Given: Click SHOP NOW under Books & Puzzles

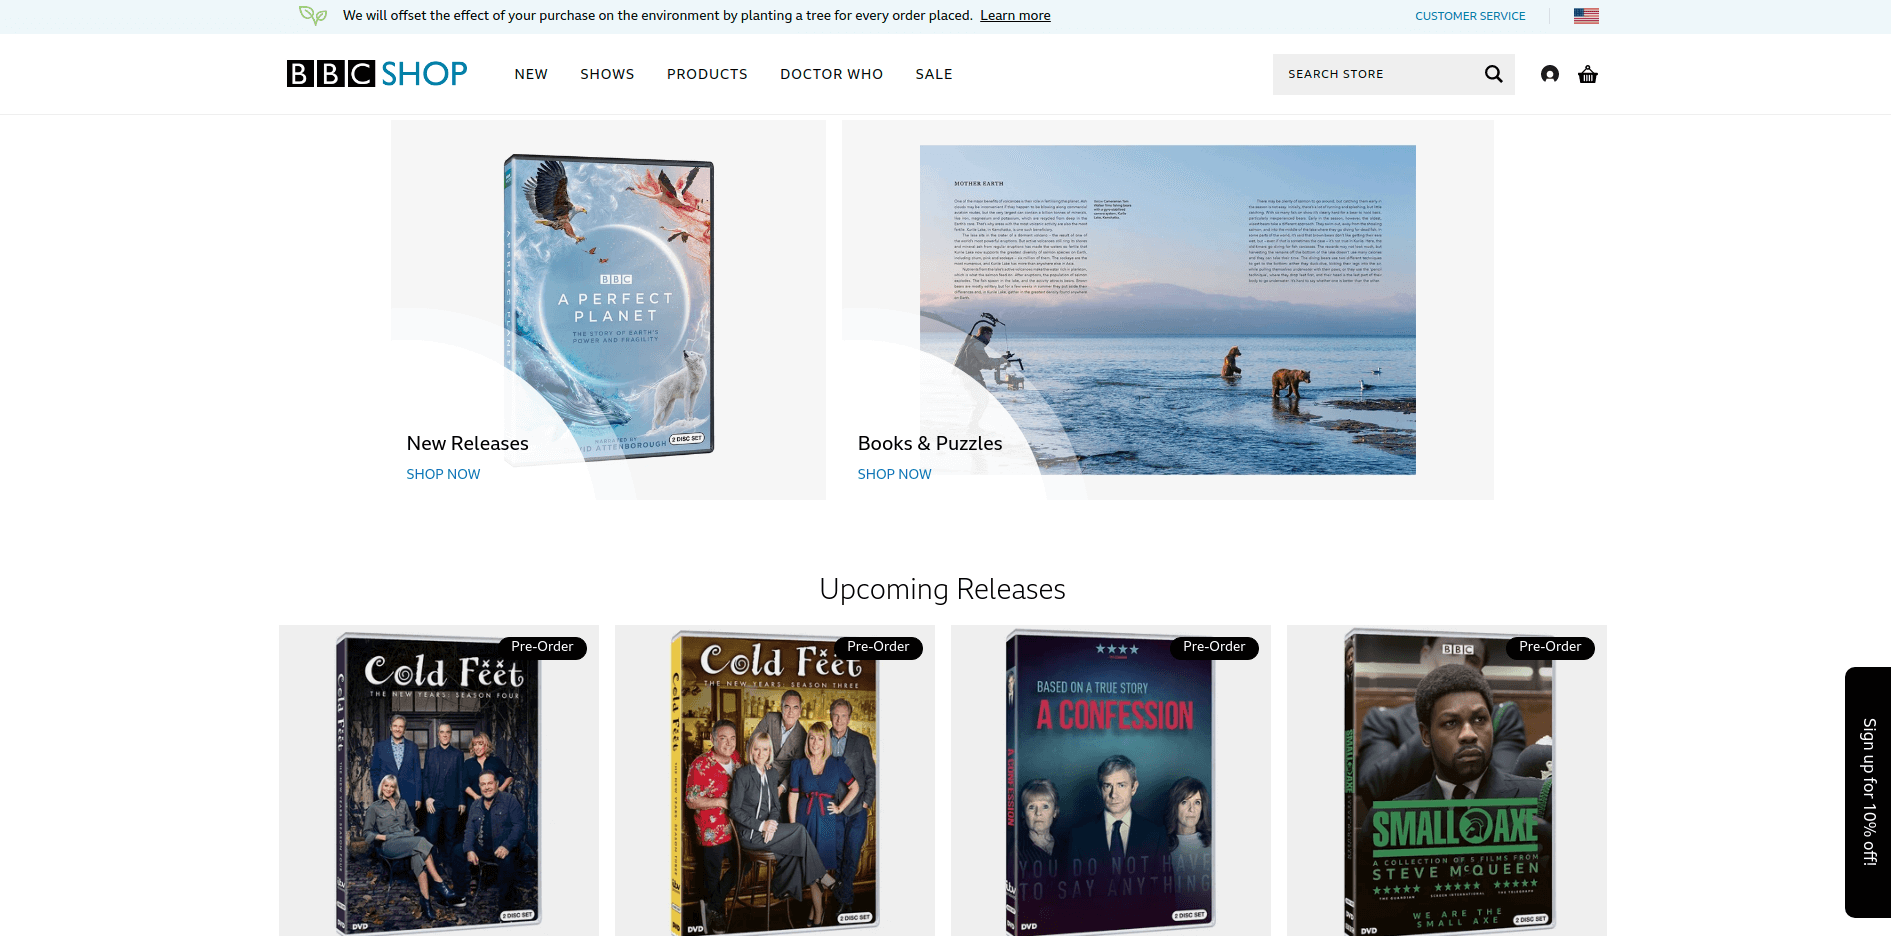Looking at the screenshot, I should (x=894, y=474).
